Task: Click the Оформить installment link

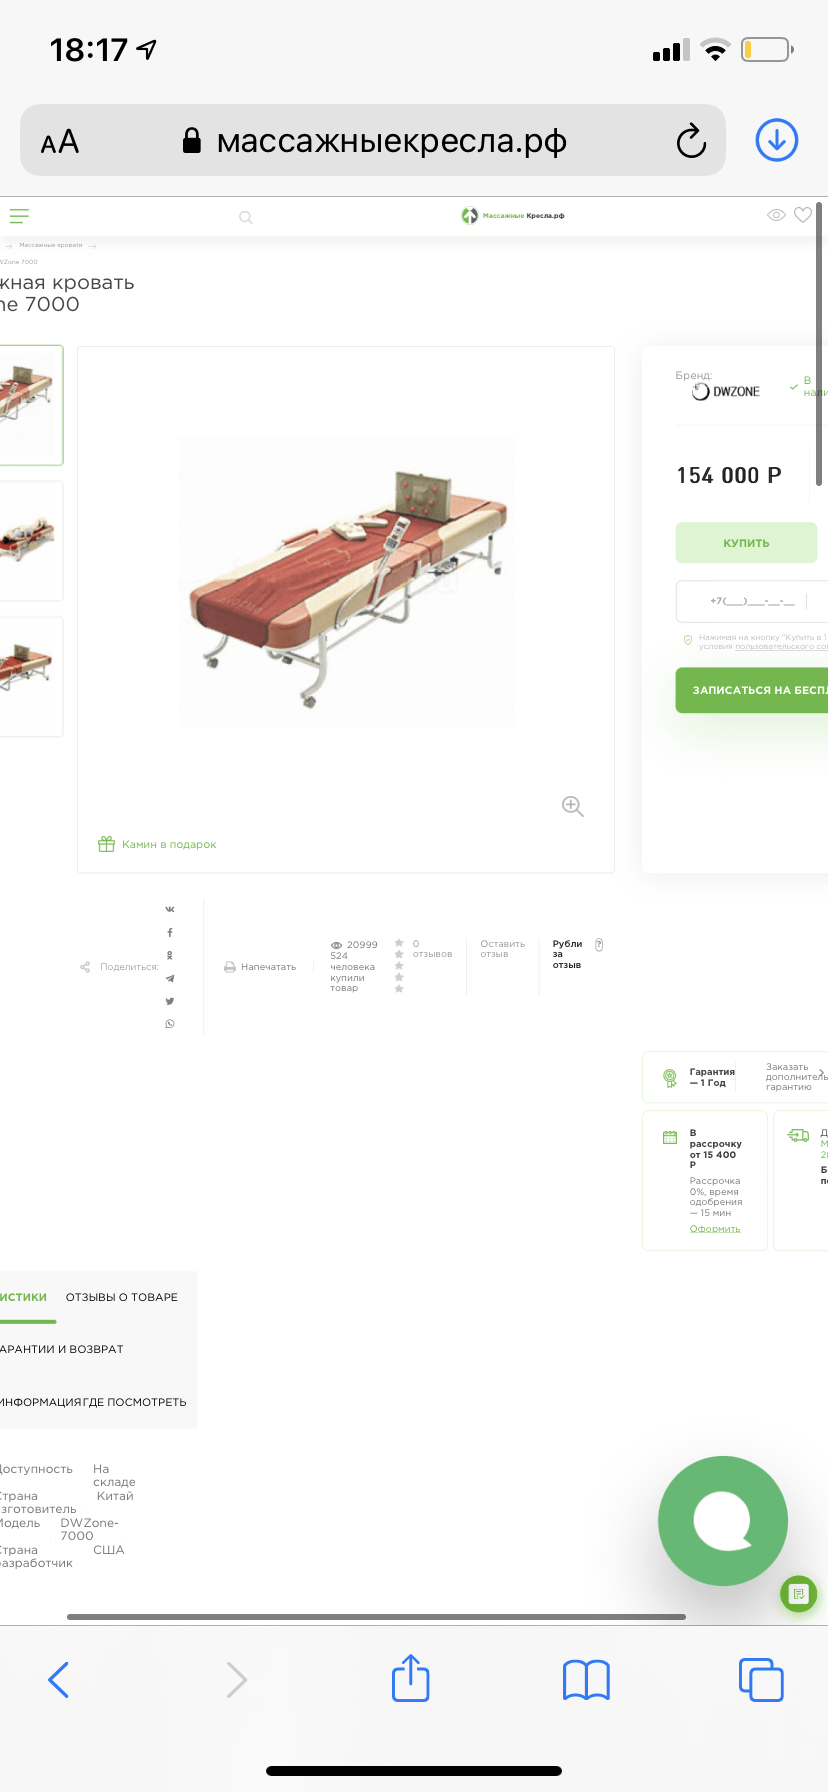Action: pos(715,1229)
